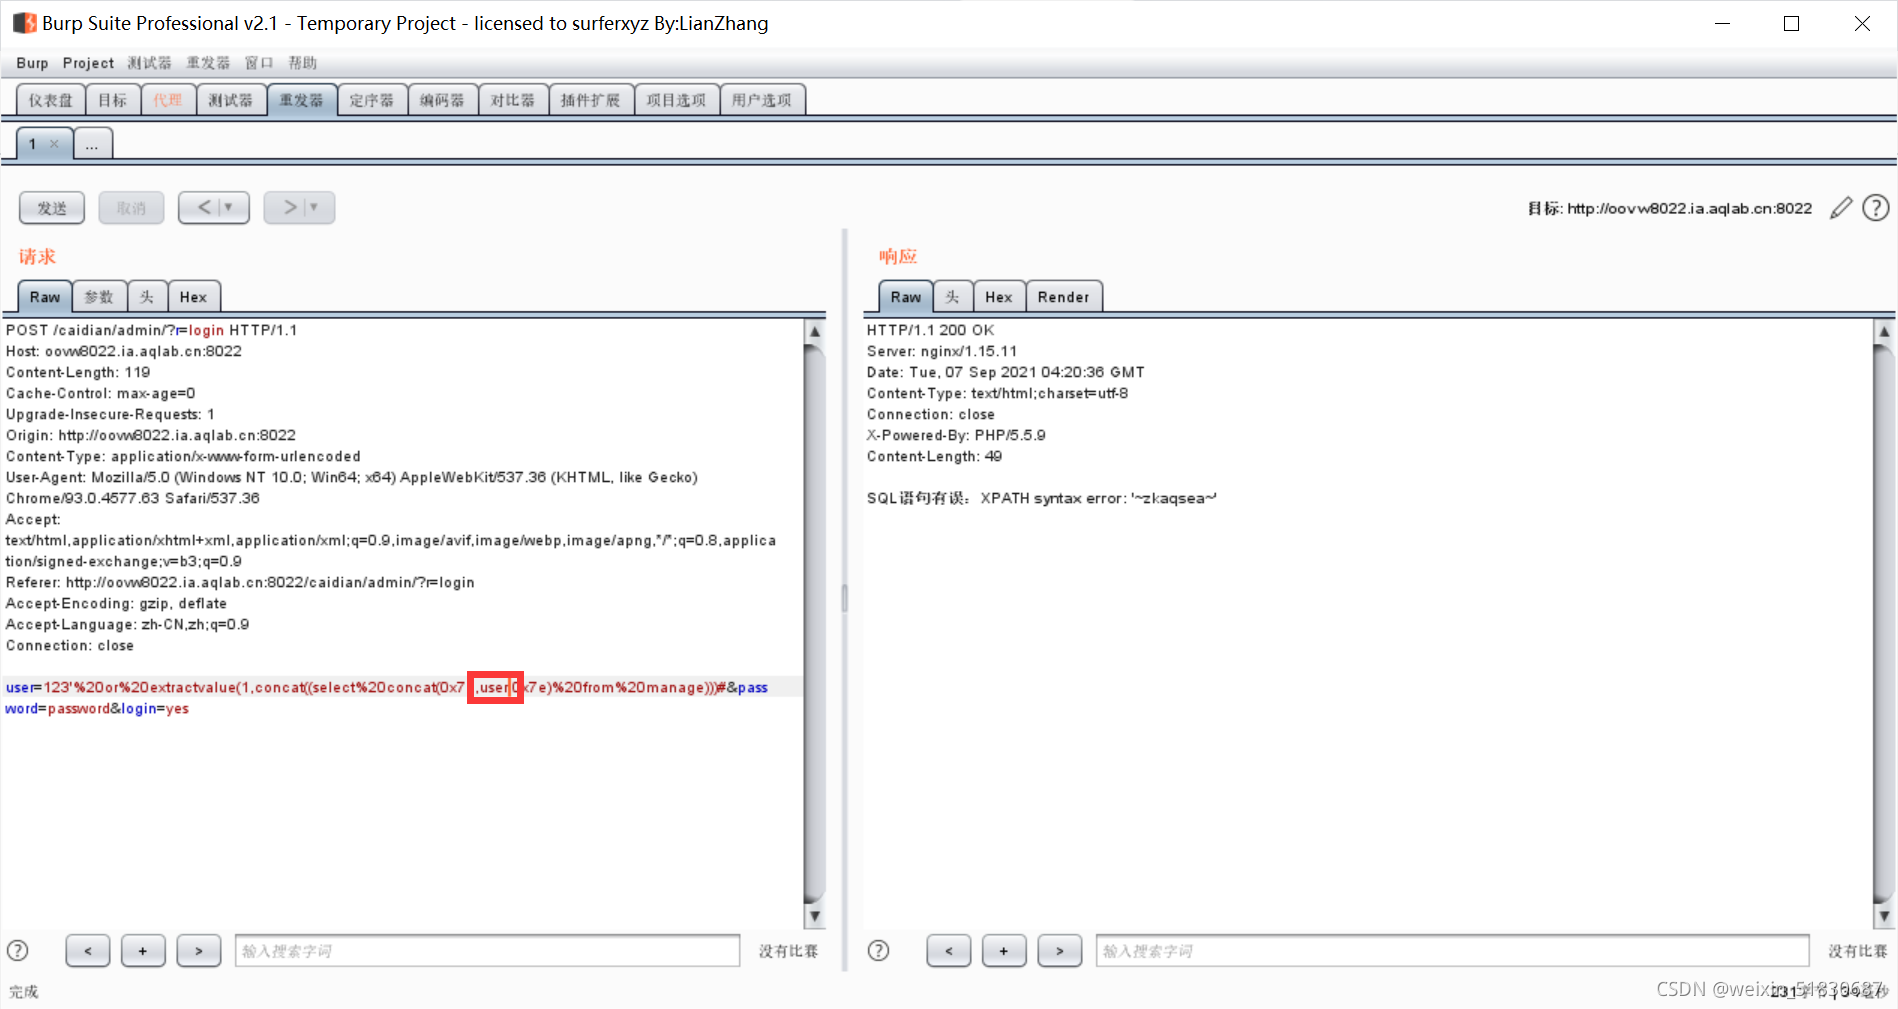Image resolution: width=1898 pixels, height=1009 pixels.
Task: Switch to the 测试器 tool tab
Action: tap(231, 100)
